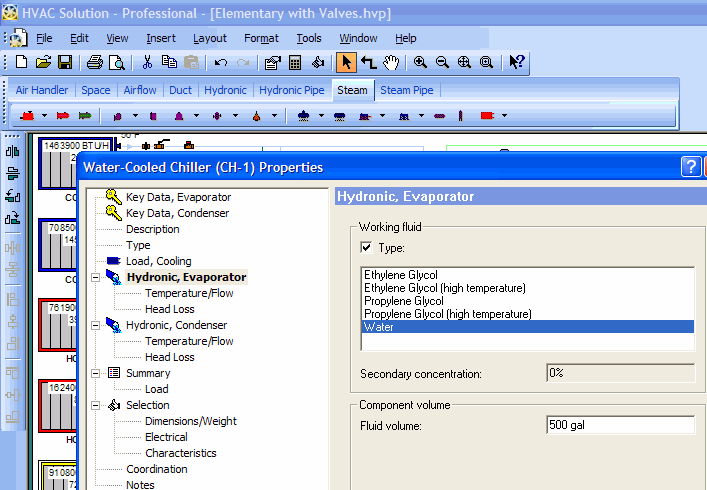This screenshot has height=490, width=707.
Task: Collapse the Selection tree node
Action: pos(96,405)
